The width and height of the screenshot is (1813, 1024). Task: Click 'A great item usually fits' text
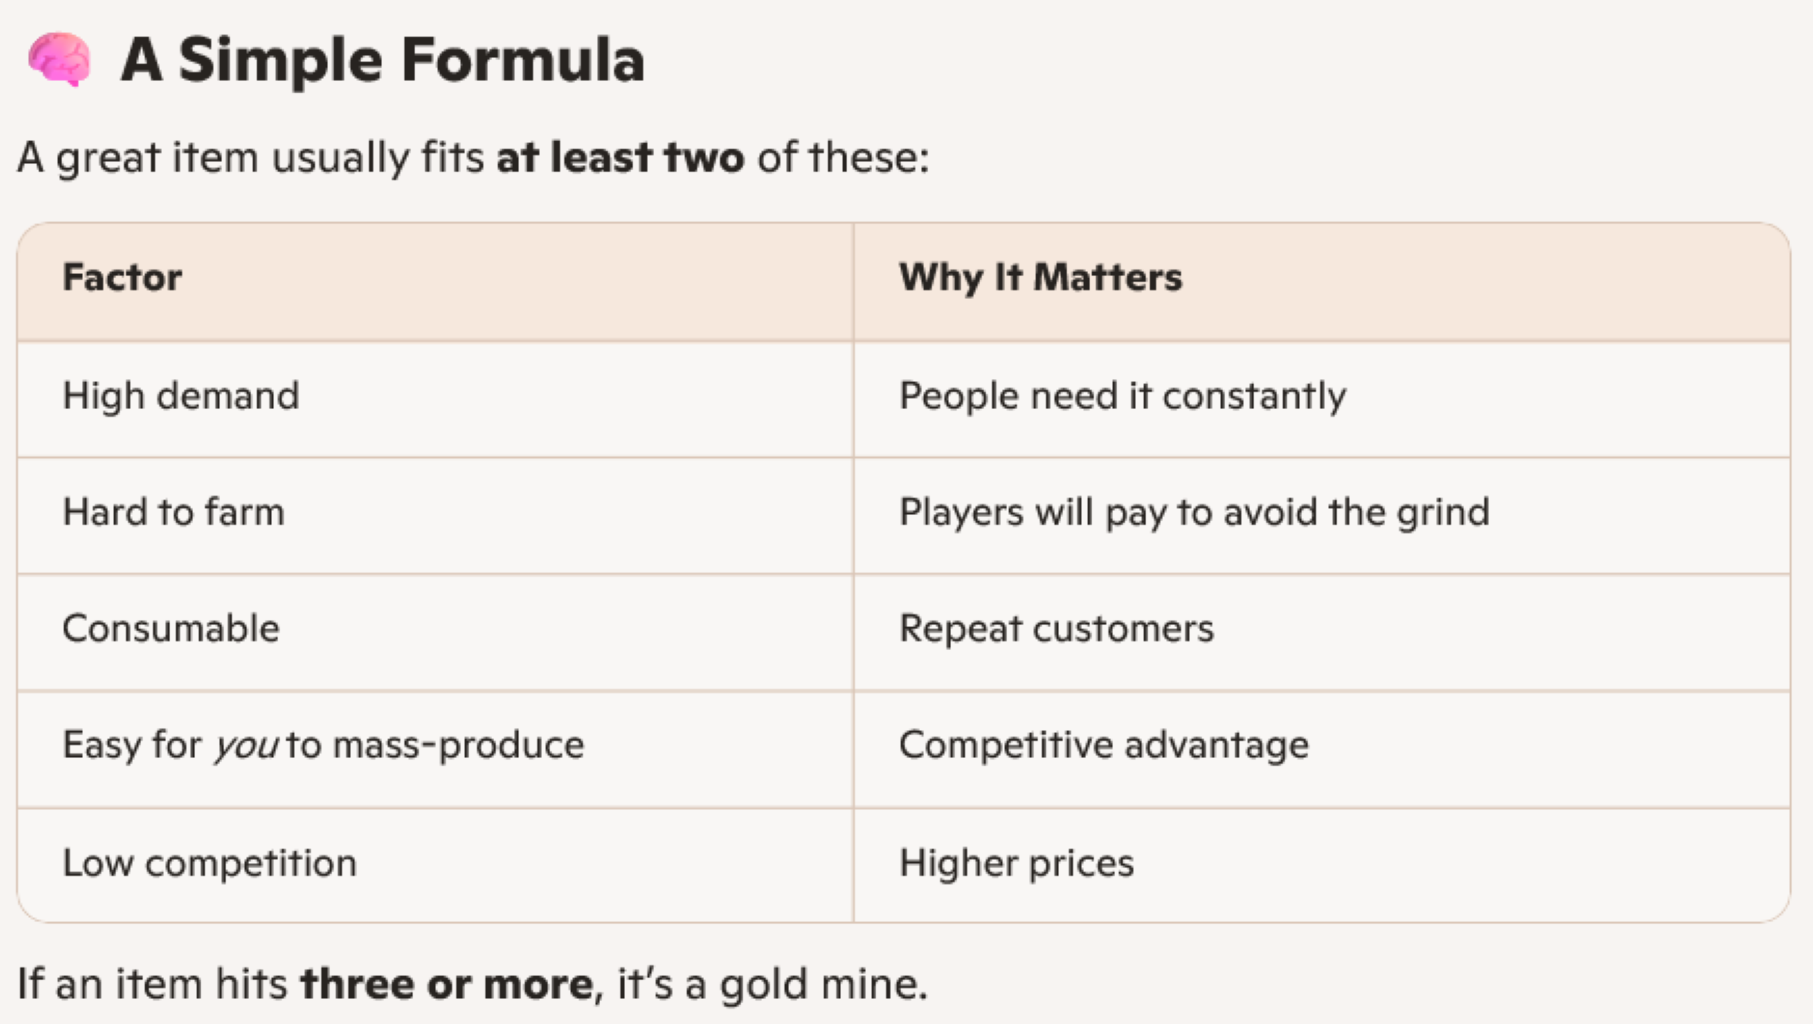tap(250, 158)
